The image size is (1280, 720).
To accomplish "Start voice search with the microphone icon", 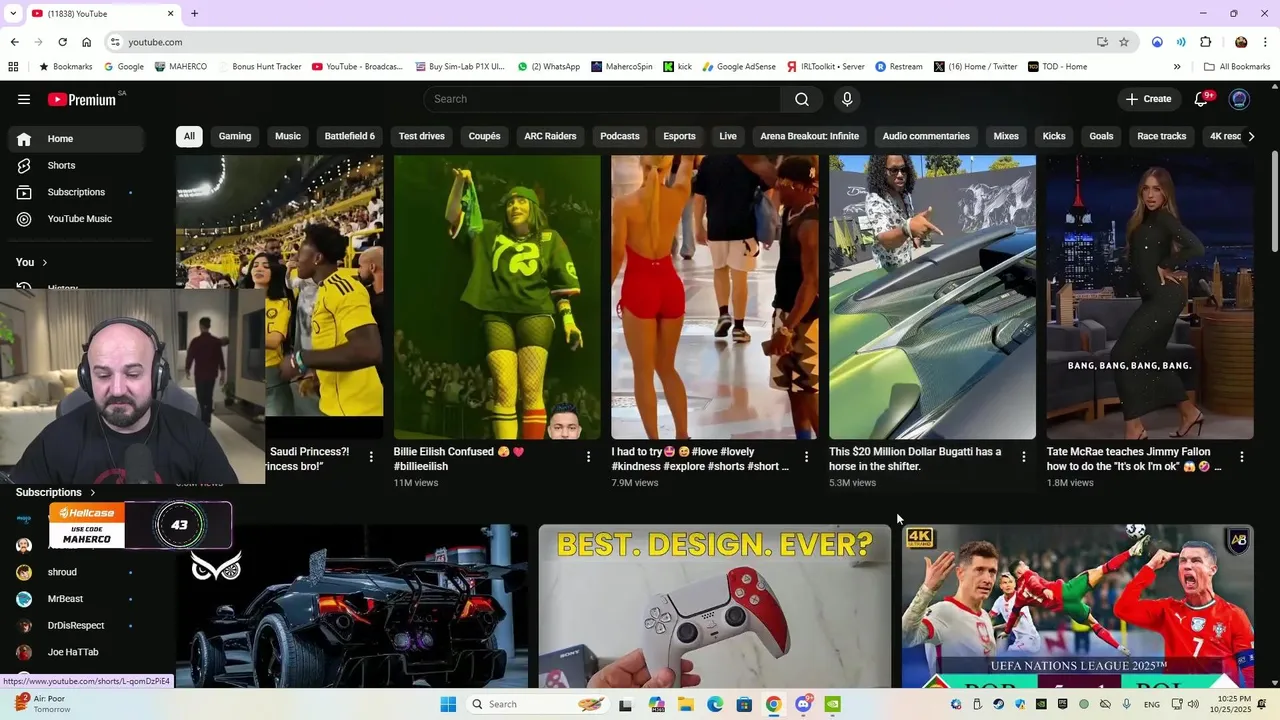I will pos(847,99).
